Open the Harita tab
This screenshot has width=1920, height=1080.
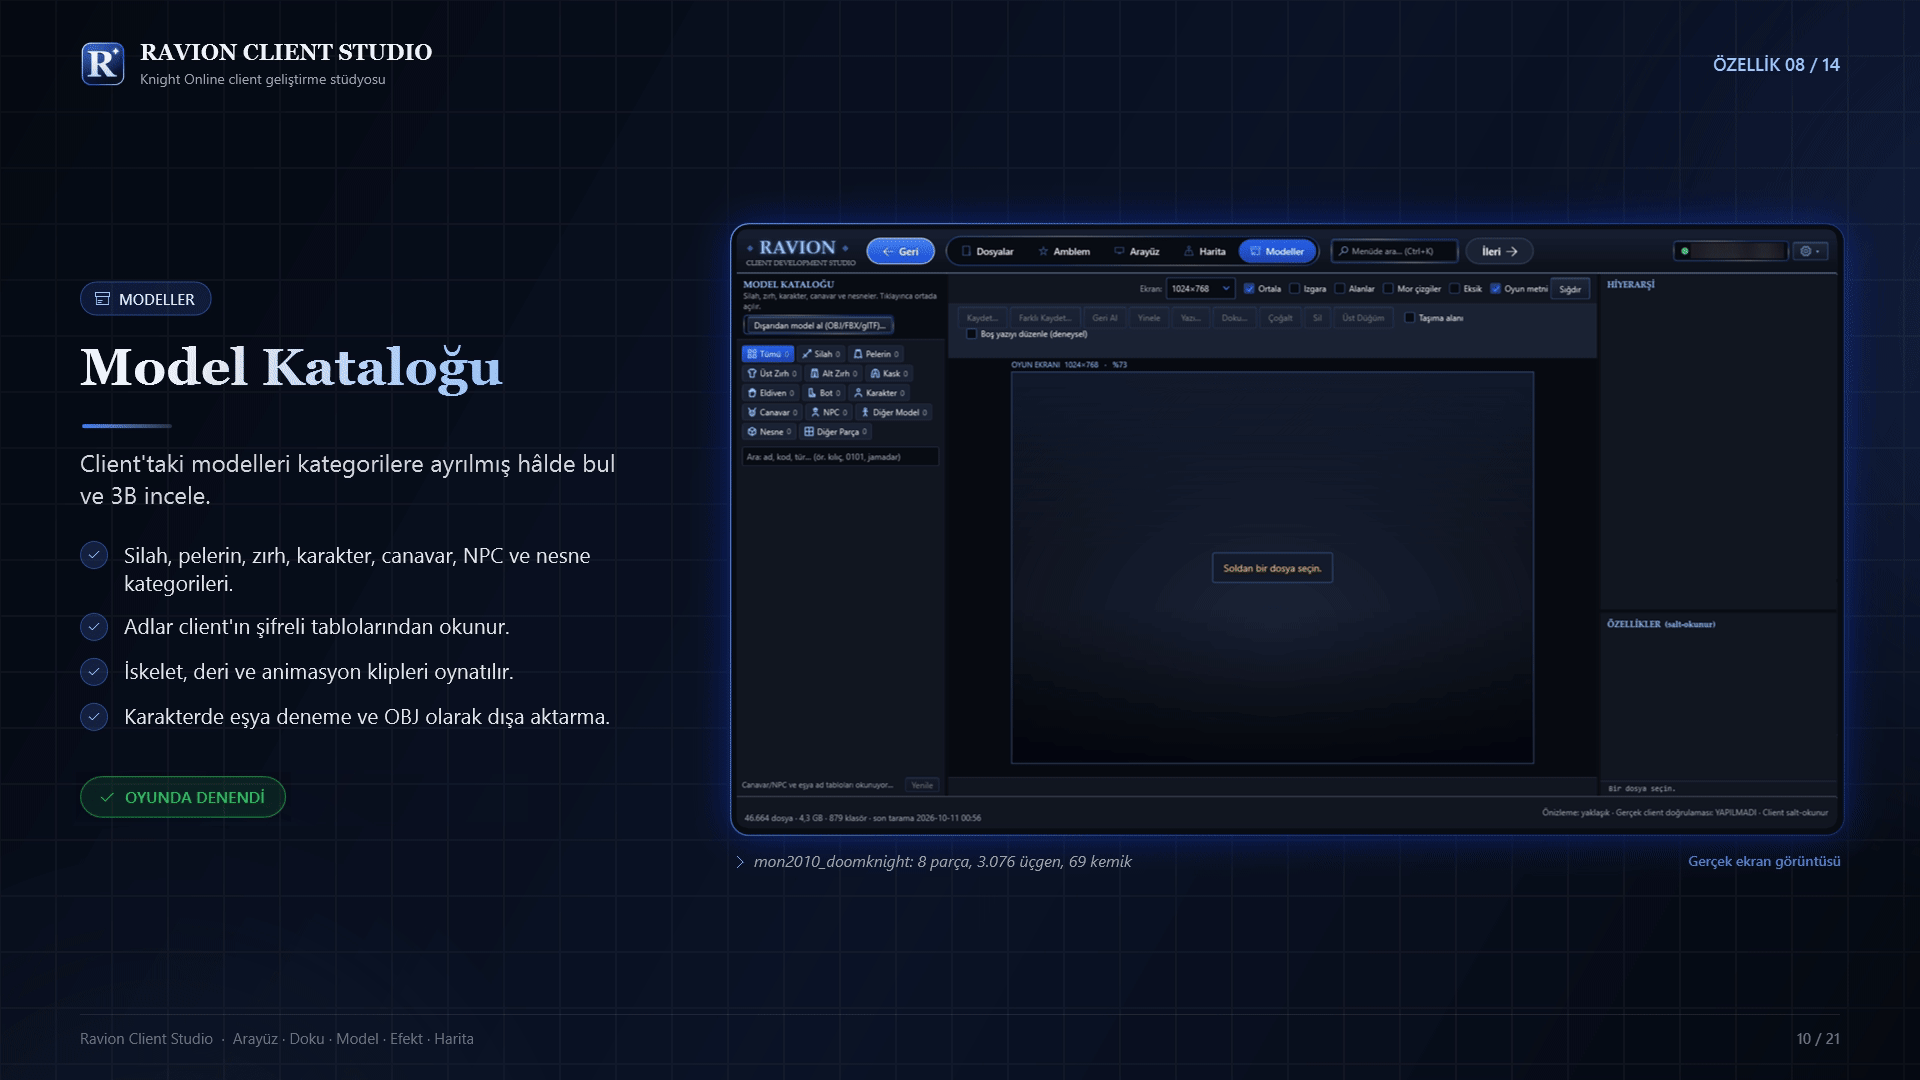1205,252
